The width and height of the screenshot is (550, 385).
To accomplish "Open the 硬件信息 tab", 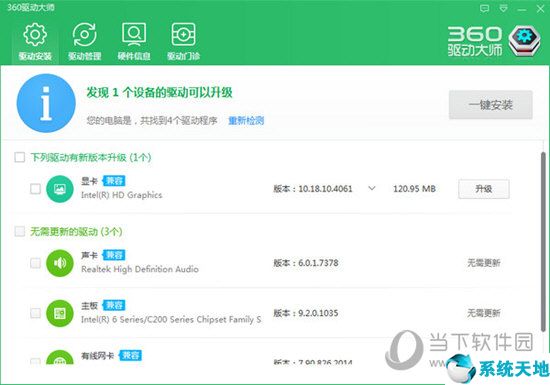I will tap(134, 41).
